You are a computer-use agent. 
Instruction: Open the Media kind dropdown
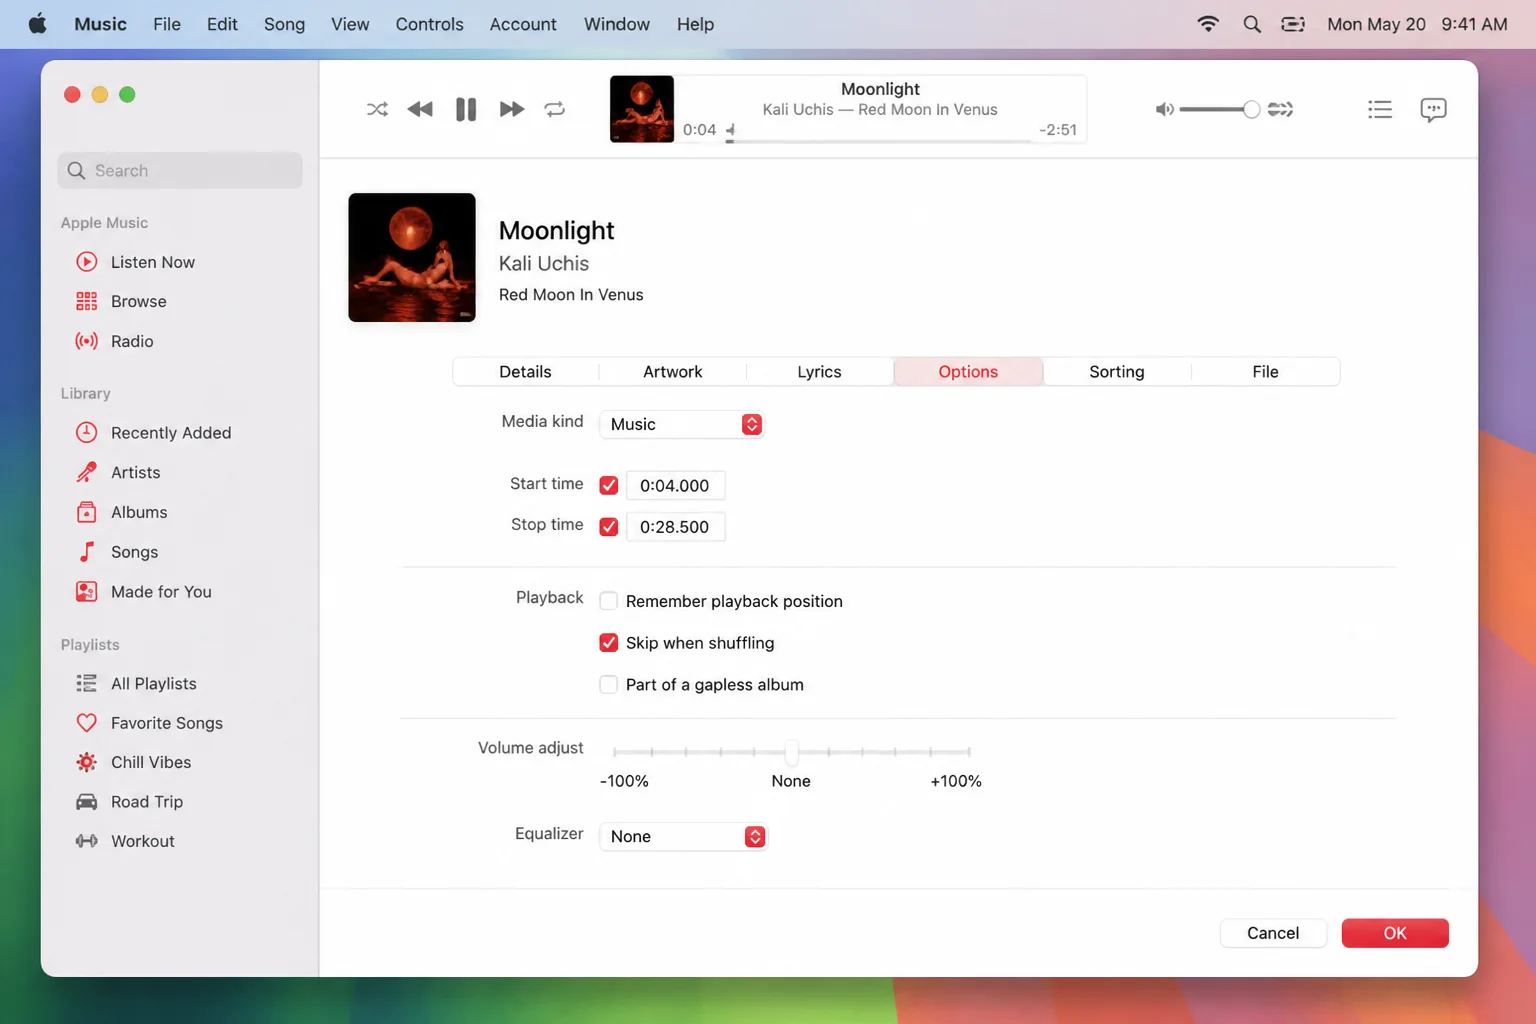point(681,424)
